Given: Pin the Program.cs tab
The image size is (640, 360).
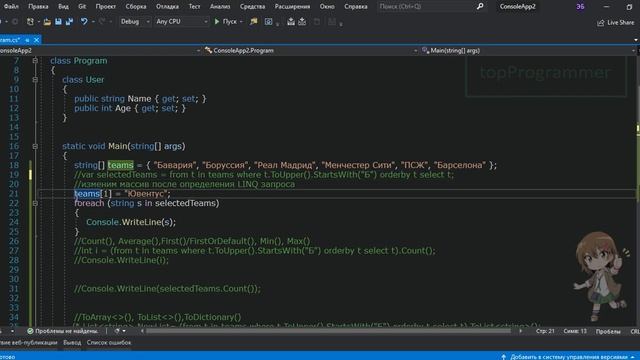Looking at the screenshot, I should tap(27, 40).
